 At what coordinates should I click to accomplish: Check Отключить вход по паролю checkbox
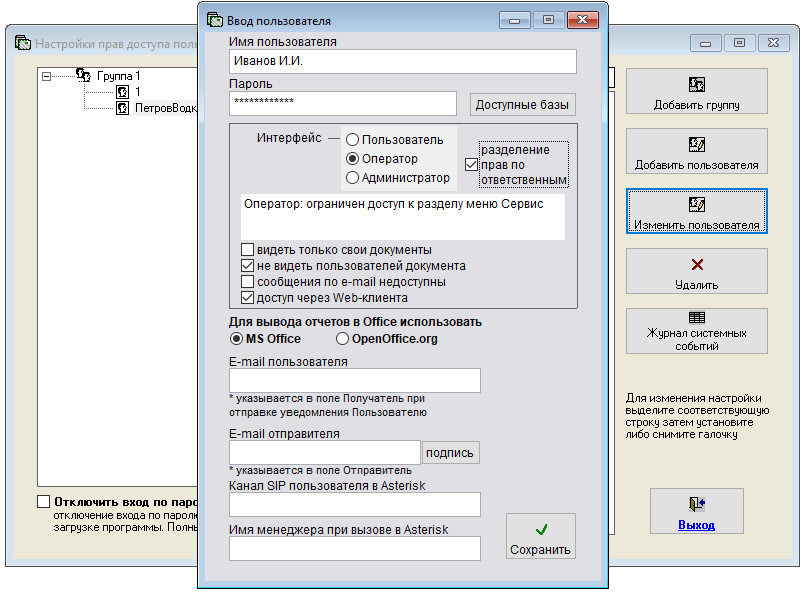[x=44, y=502]
